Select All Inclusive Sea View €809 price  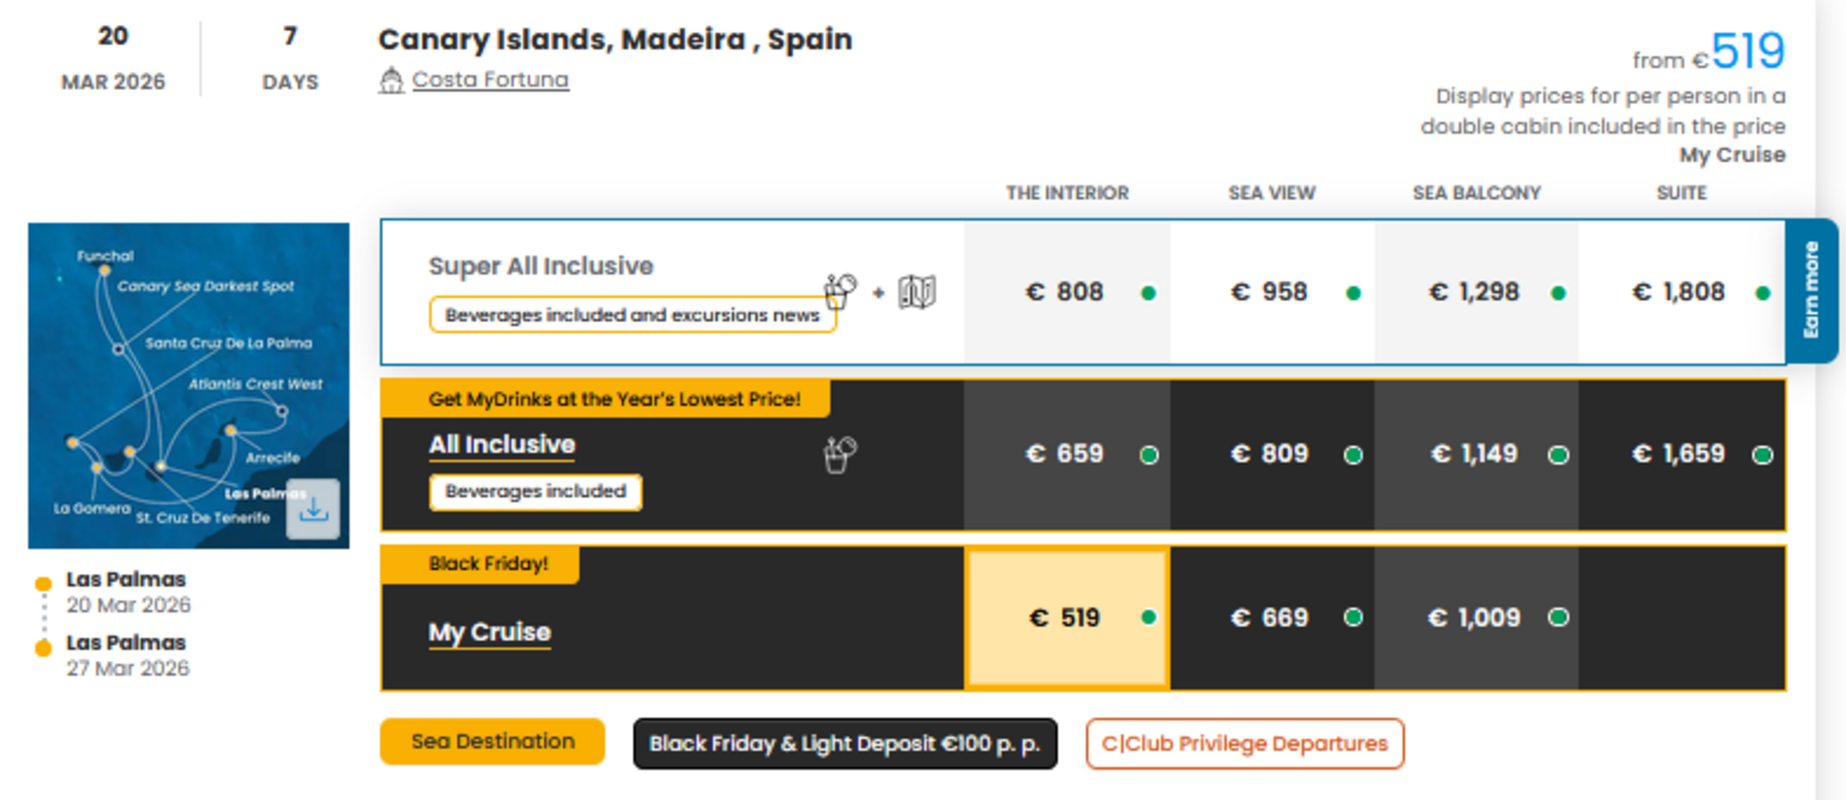[1271, 454]
